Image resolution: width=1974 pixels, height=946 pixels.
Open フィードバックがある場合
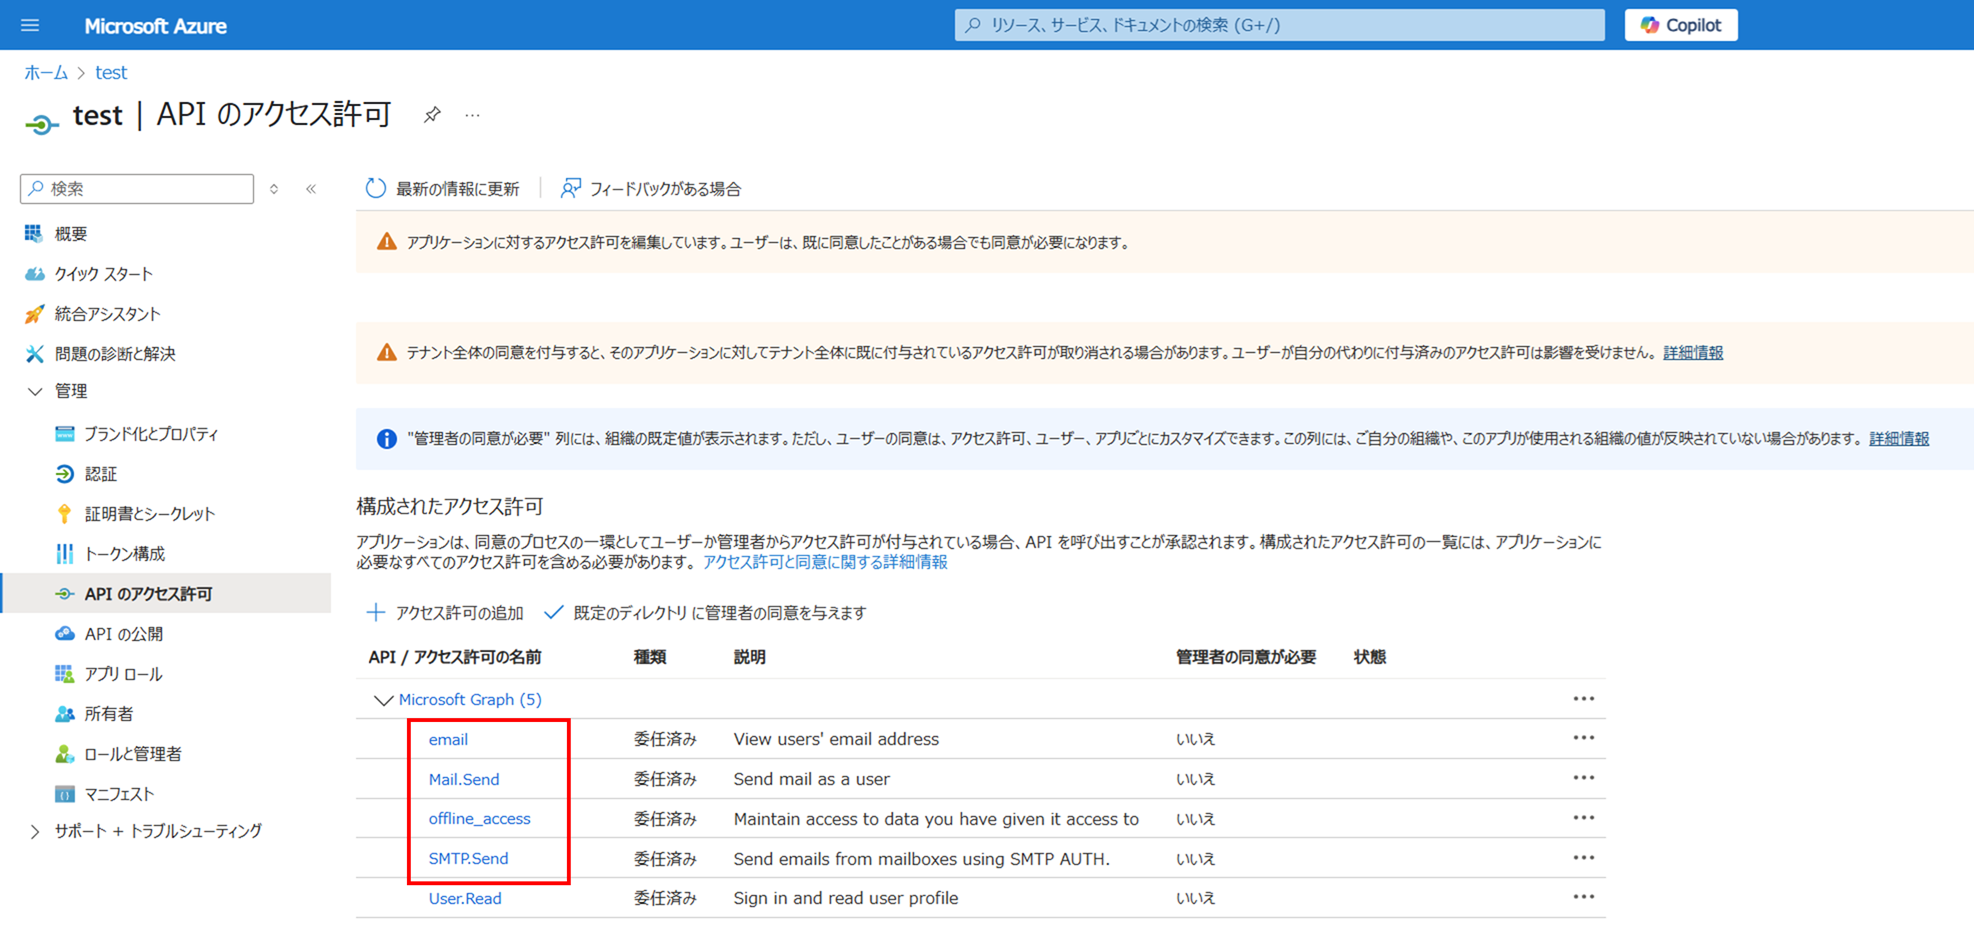pos(651,188)
